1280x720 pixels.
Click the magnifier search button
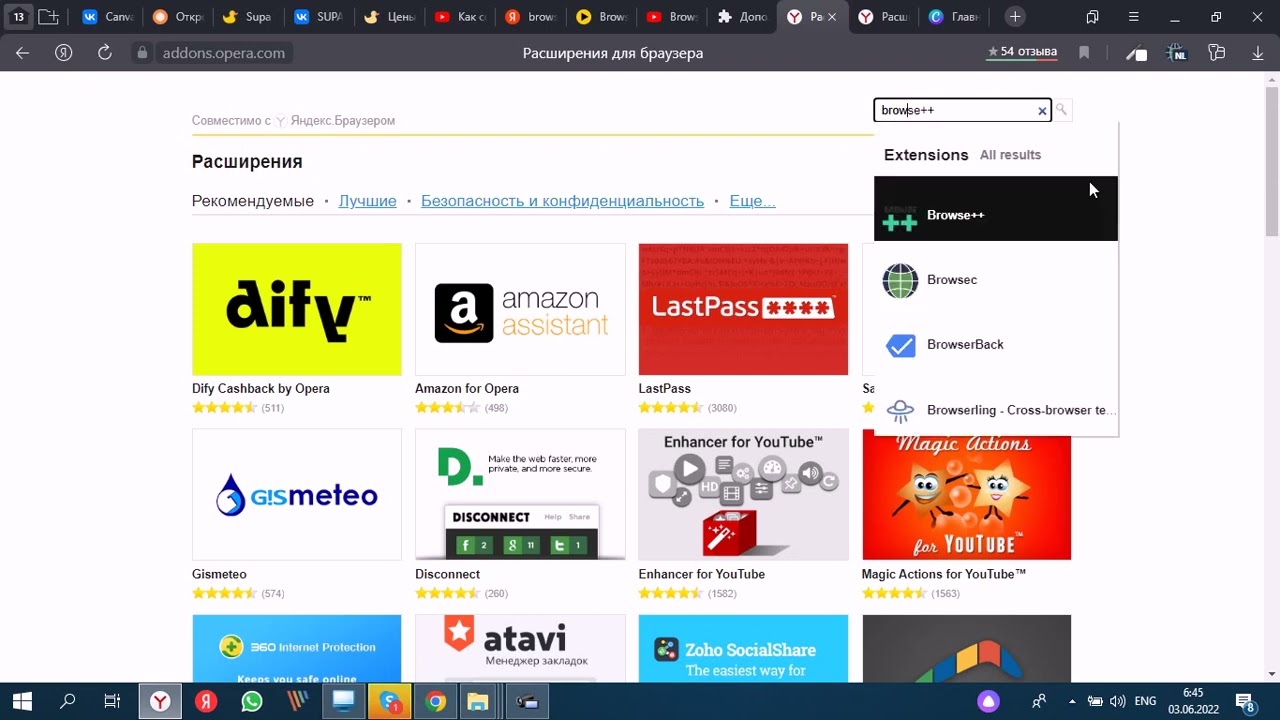1062,110
